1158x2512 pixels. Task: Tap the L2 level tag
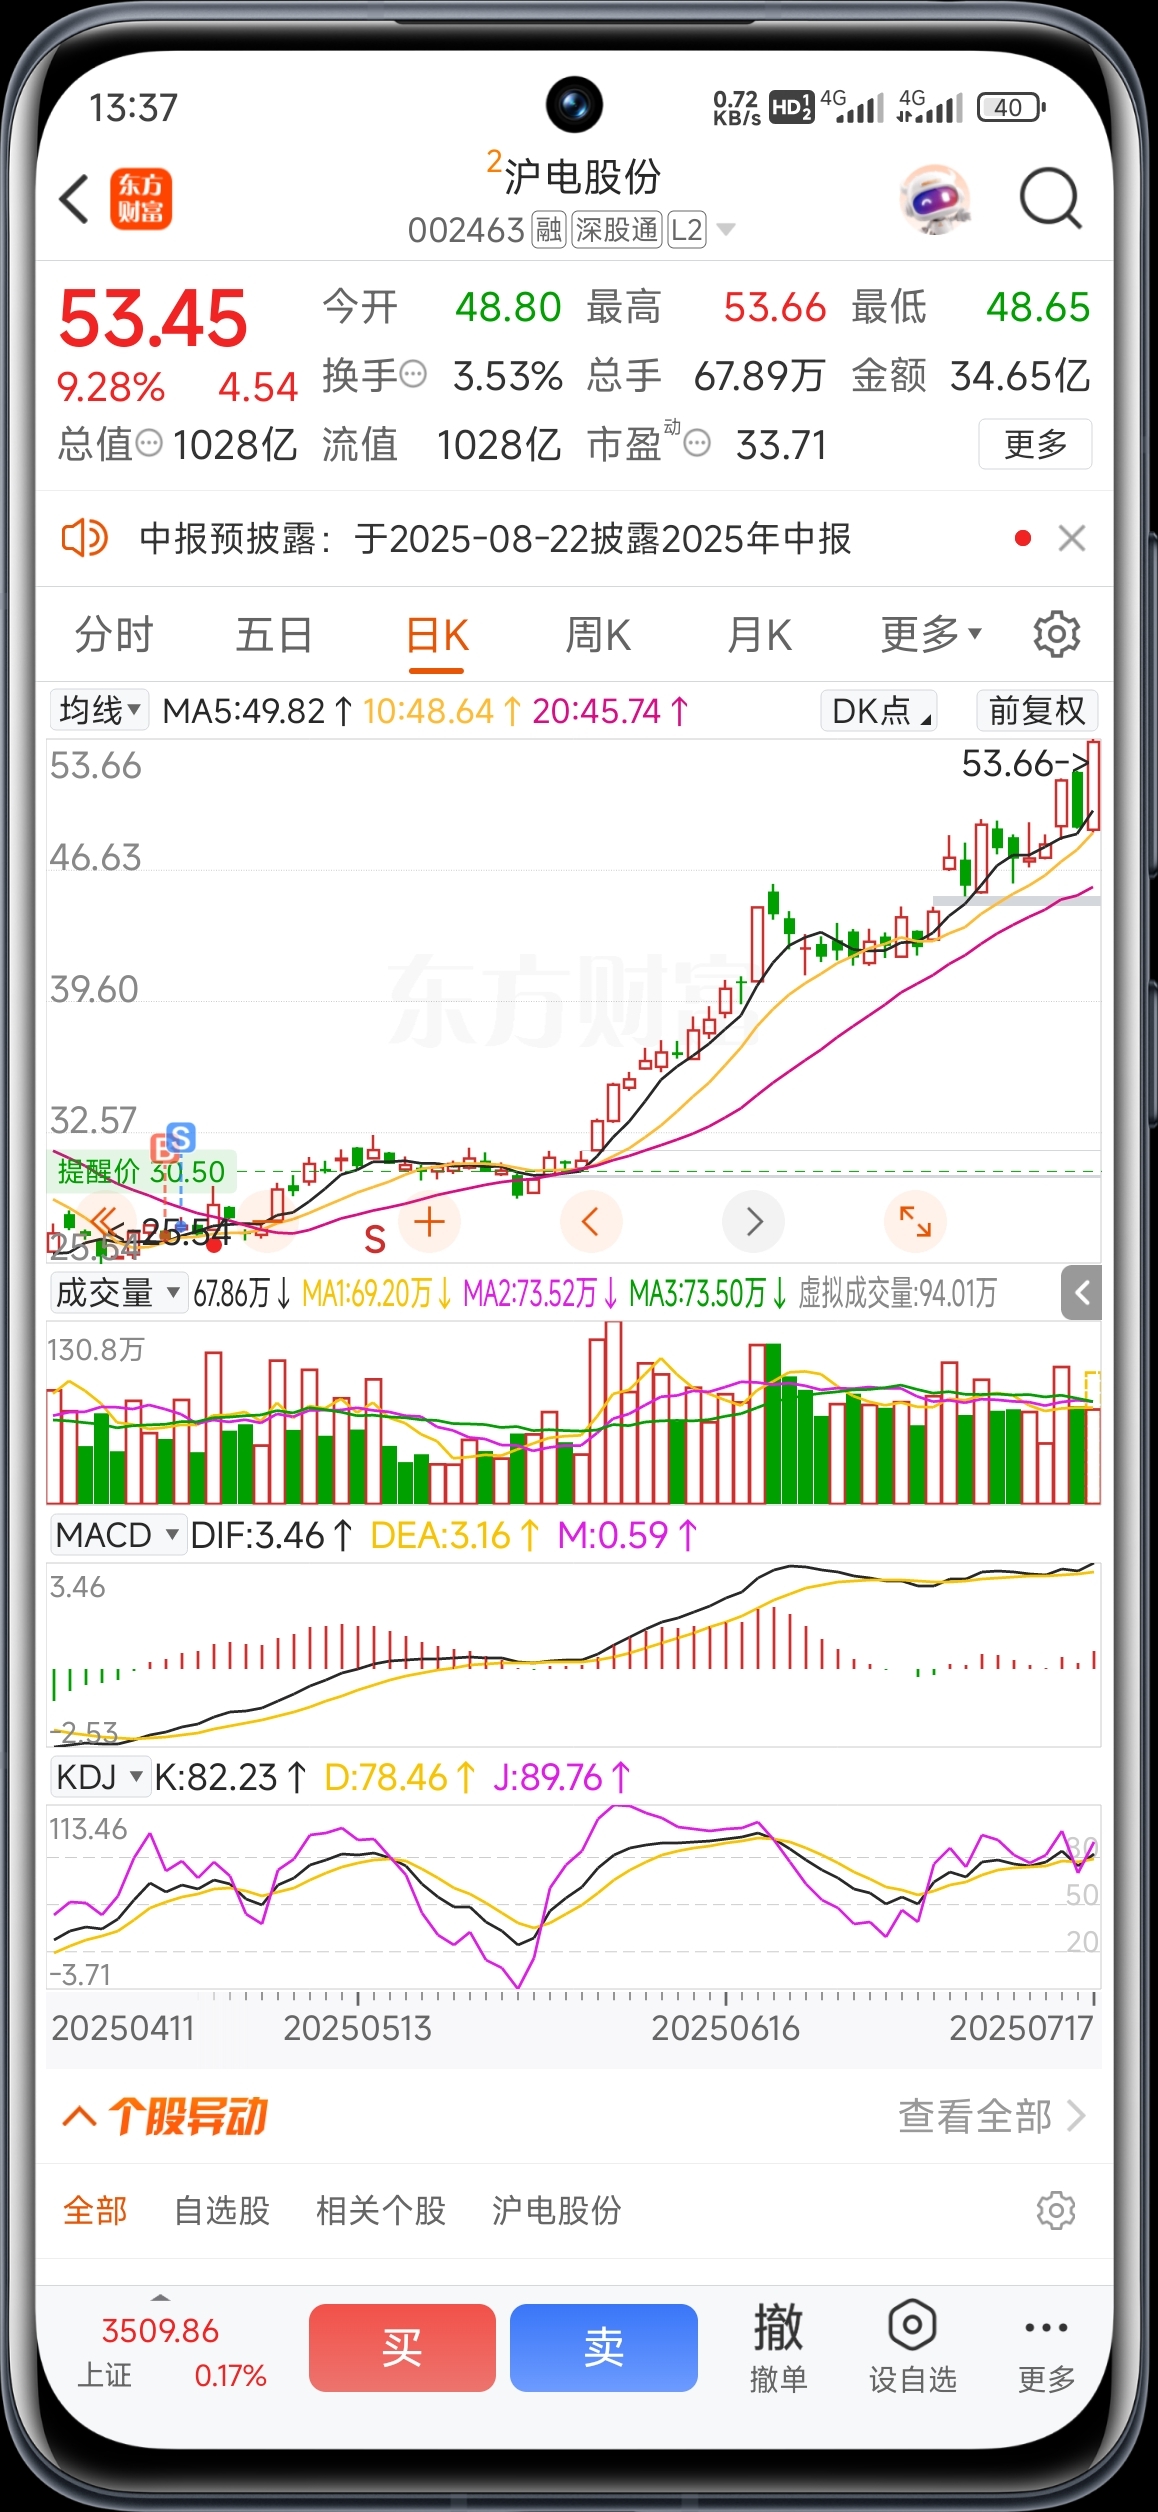(x=686, y=230)
